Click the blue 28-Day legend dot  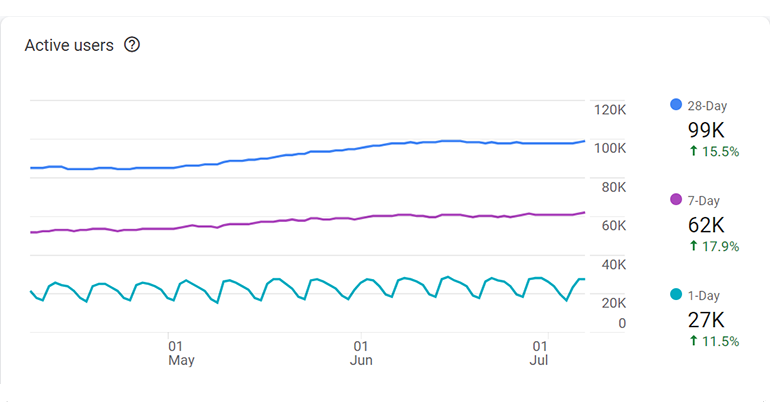click(x=676, y=104)
